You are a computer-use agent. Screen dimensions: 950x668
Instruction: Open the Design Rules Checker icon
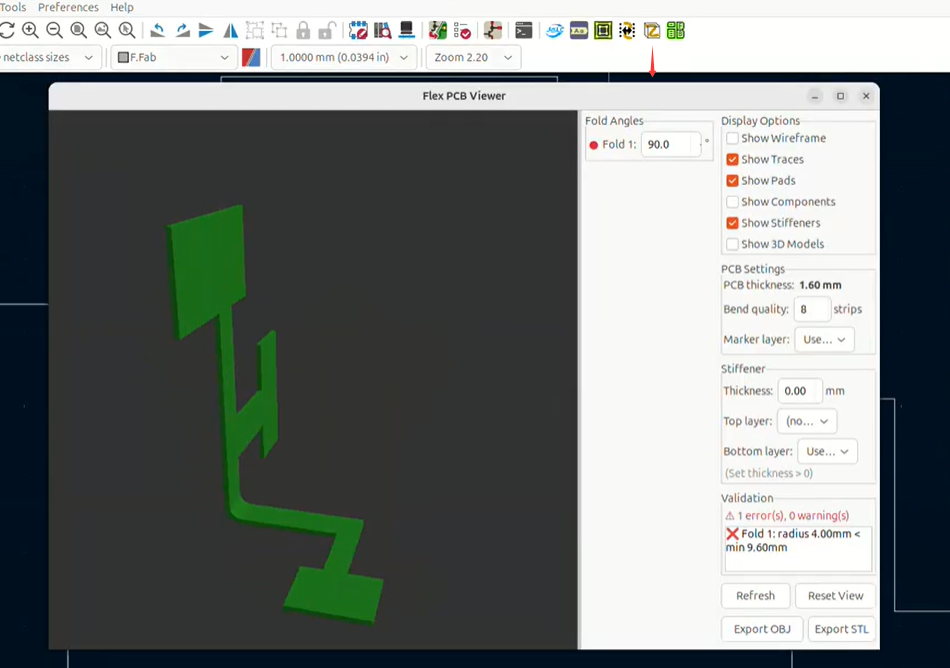tap(462, 30)
